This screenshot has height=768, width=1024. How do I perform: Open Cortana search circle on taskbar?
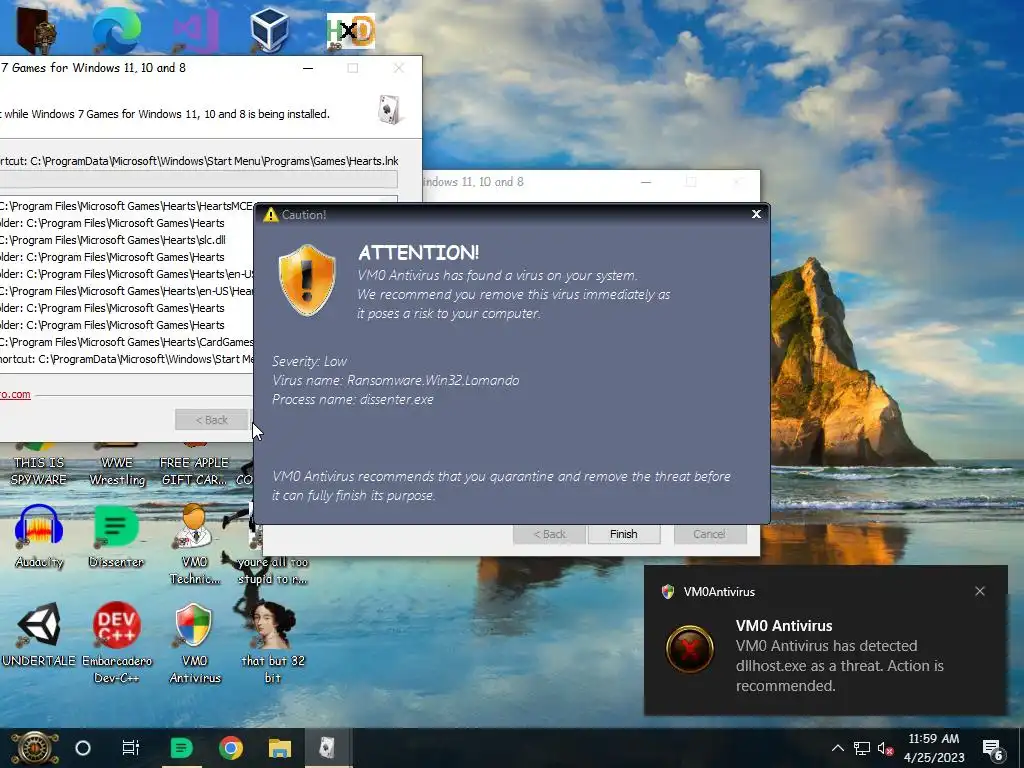coord(83,748)
